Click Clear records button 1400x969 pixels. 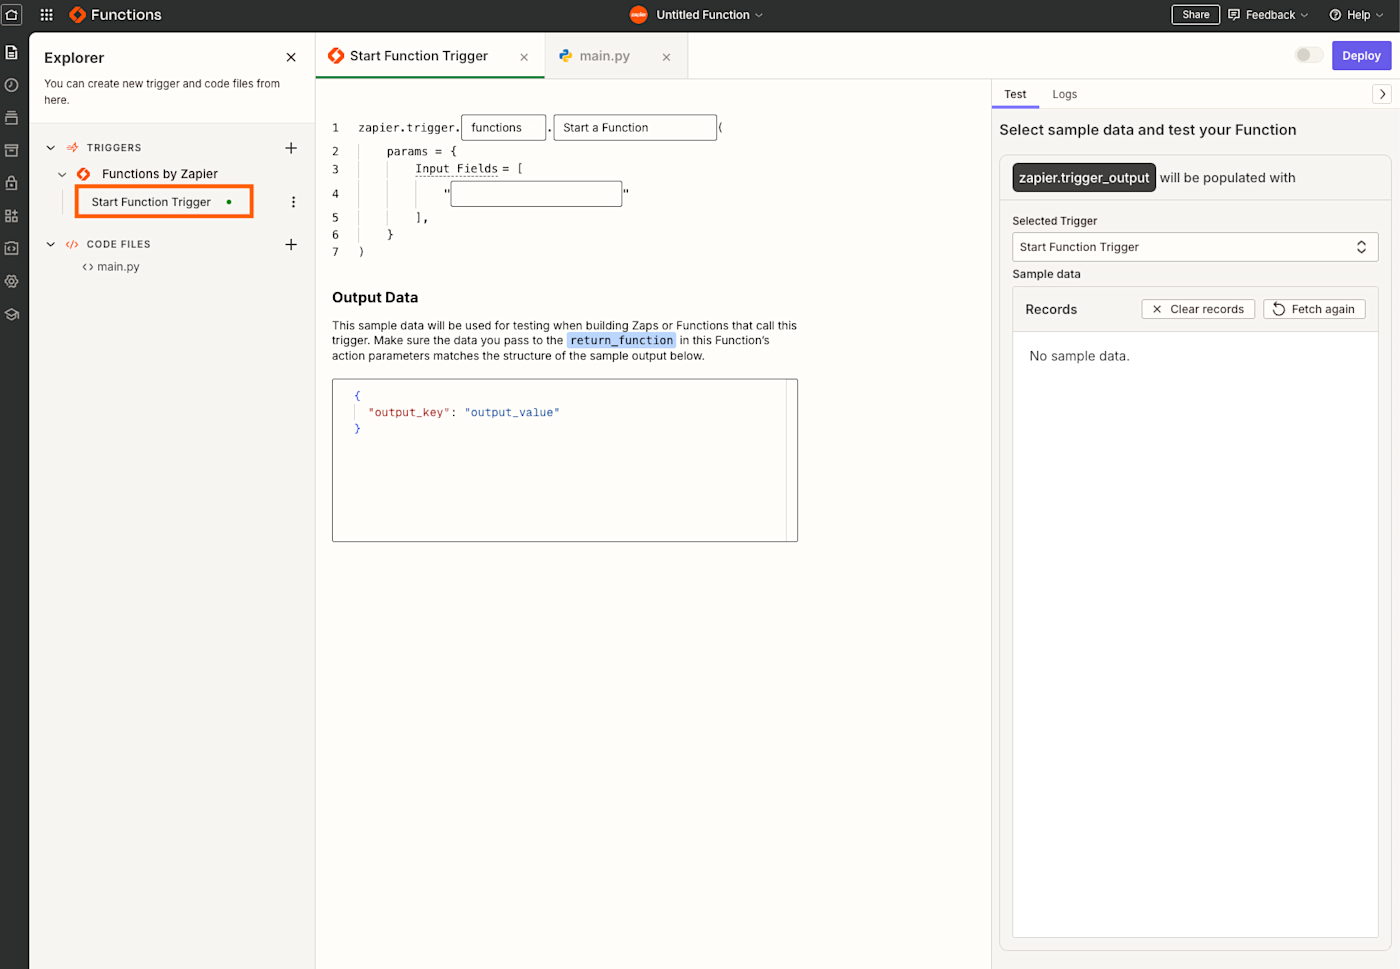click(x=1198, y=309)
